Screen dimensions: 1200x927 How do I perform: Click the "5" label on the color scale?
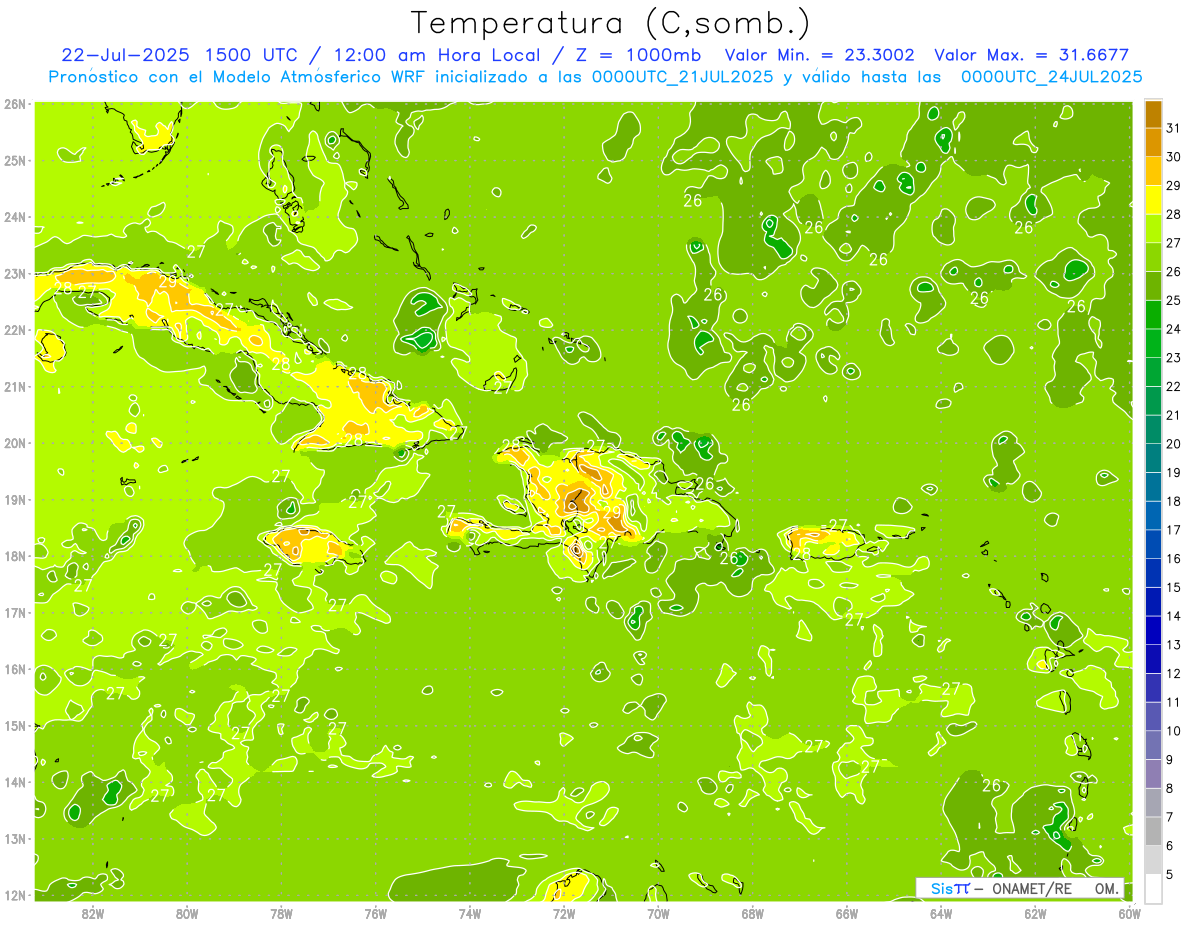[x=1170, y=874]
